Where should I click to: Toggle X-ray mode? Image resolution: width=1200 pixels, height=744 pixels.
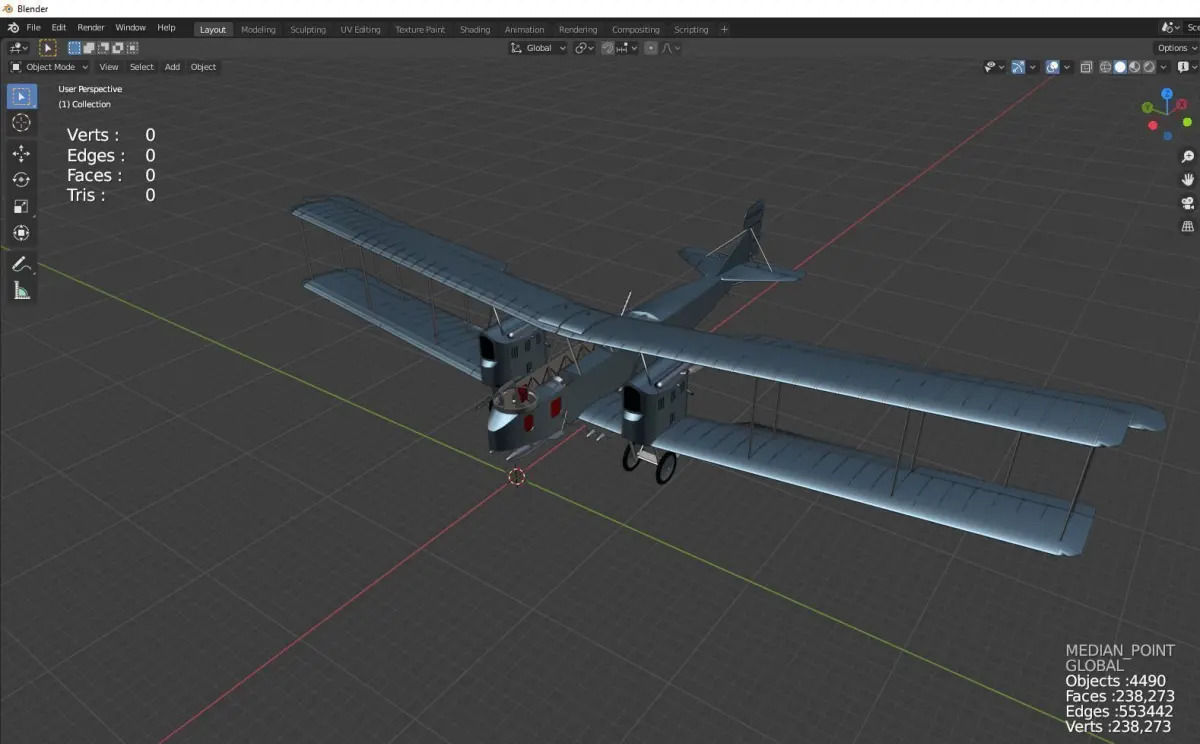pos(1086,67)
